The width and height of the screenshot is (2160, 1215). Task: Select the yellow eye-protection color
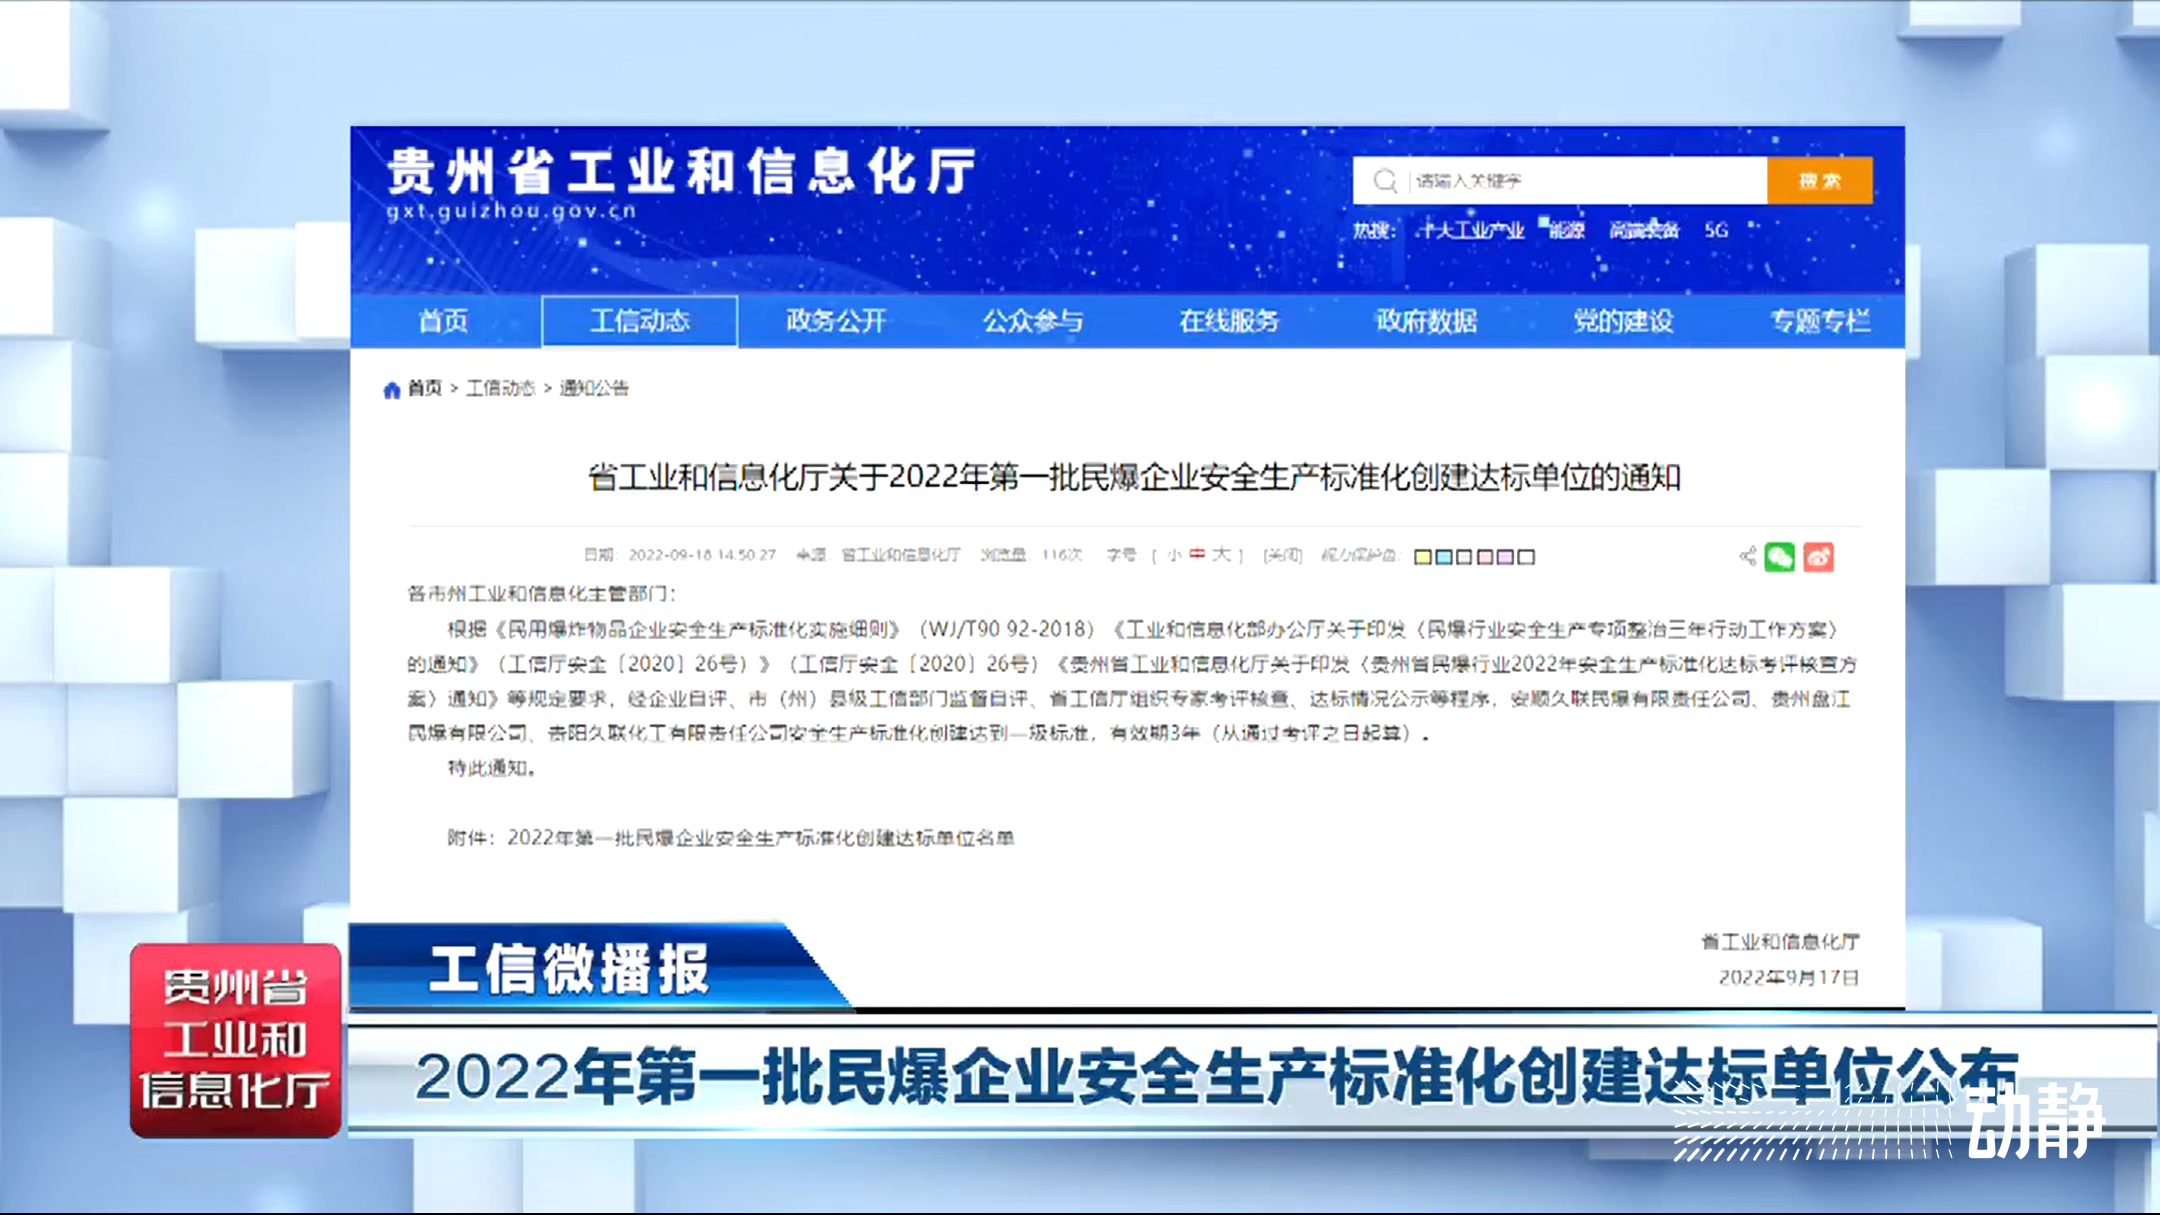(x=1423, y=557)
